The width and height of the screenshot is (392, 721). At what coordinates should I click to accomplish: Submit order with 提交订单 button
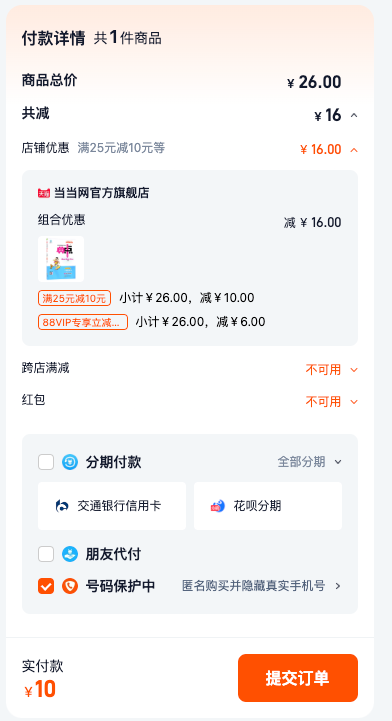298,678
